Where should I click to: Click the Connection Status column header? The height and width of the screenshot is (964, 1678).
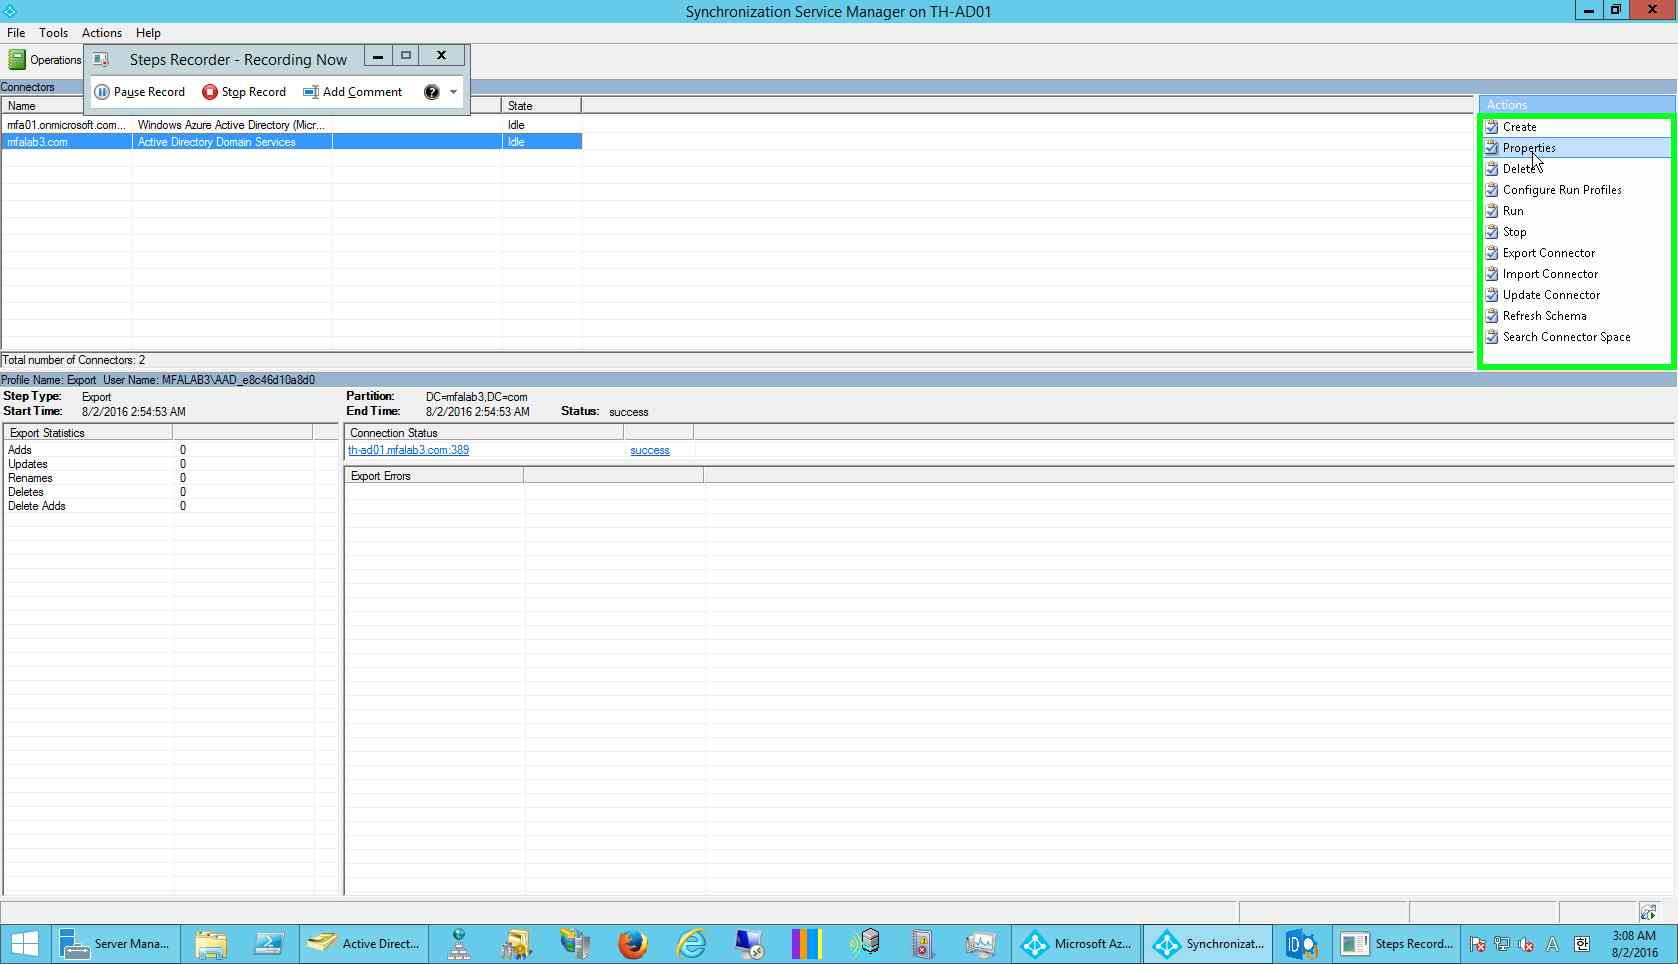click(x=484, y=433)
